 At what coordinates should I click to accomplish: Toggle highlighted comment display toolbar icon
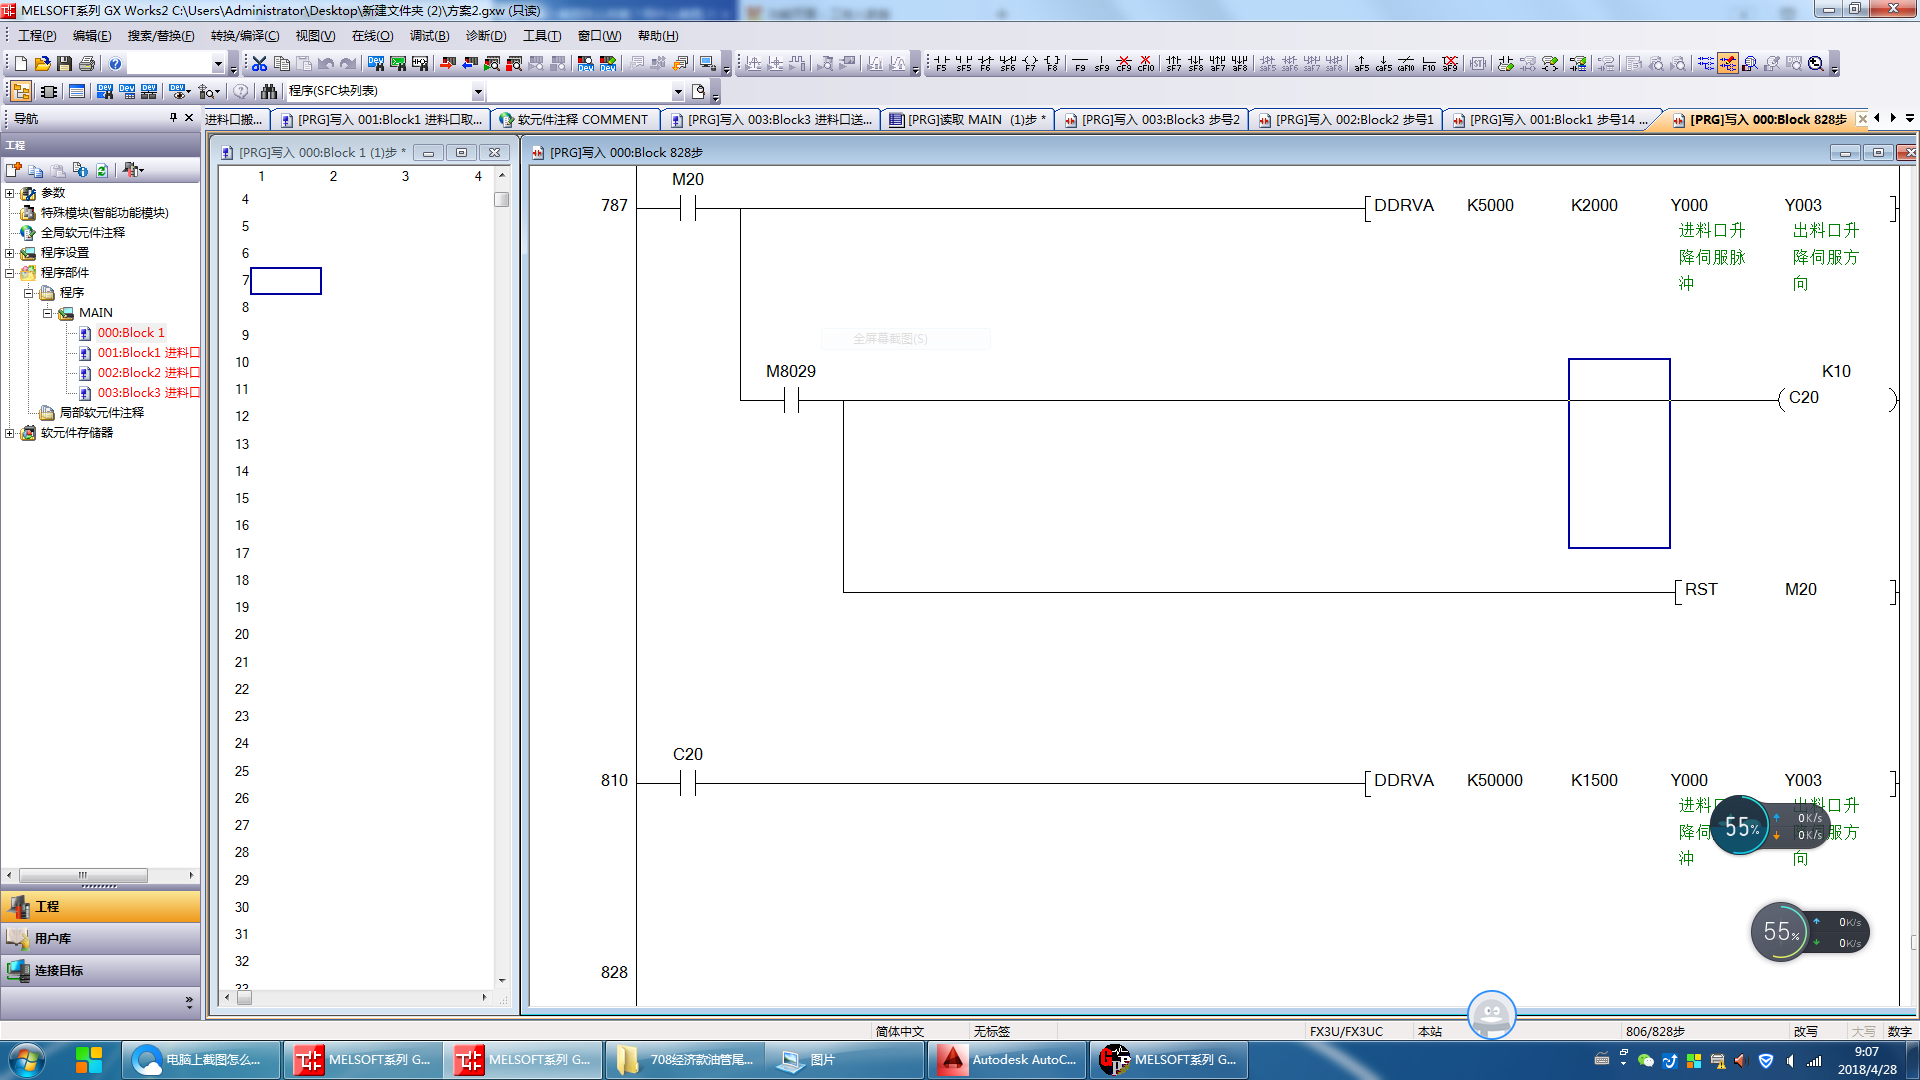point(1728,64)
